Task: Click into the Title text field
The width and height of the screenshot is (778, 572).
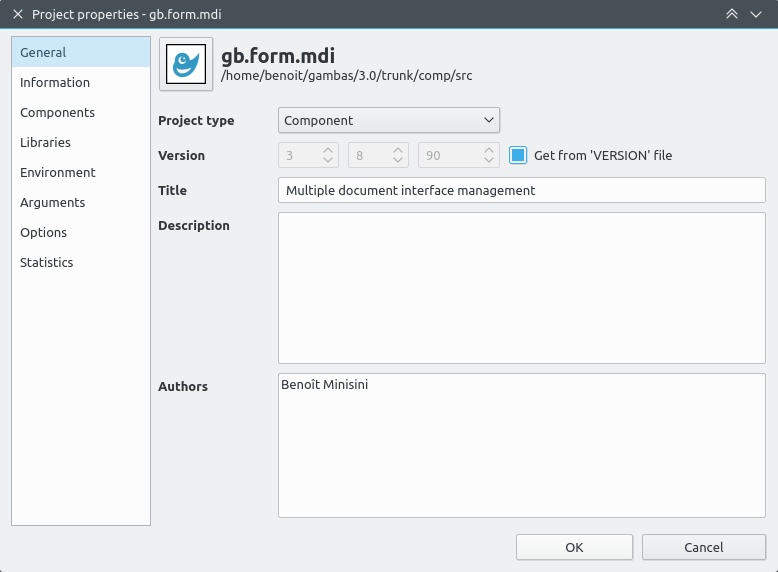Action: pos(522,190)
